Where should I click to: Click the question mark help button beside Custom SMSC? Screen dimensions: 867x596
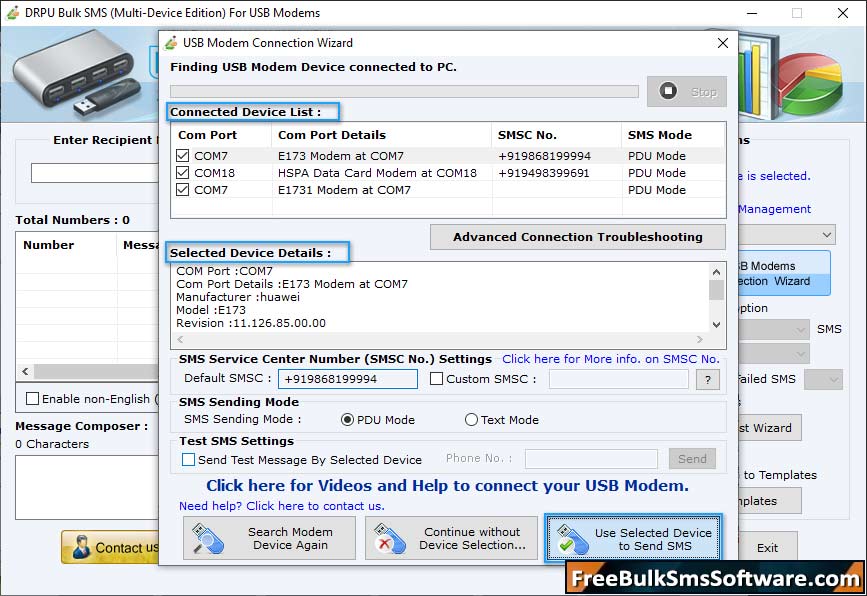click(708, 379)
